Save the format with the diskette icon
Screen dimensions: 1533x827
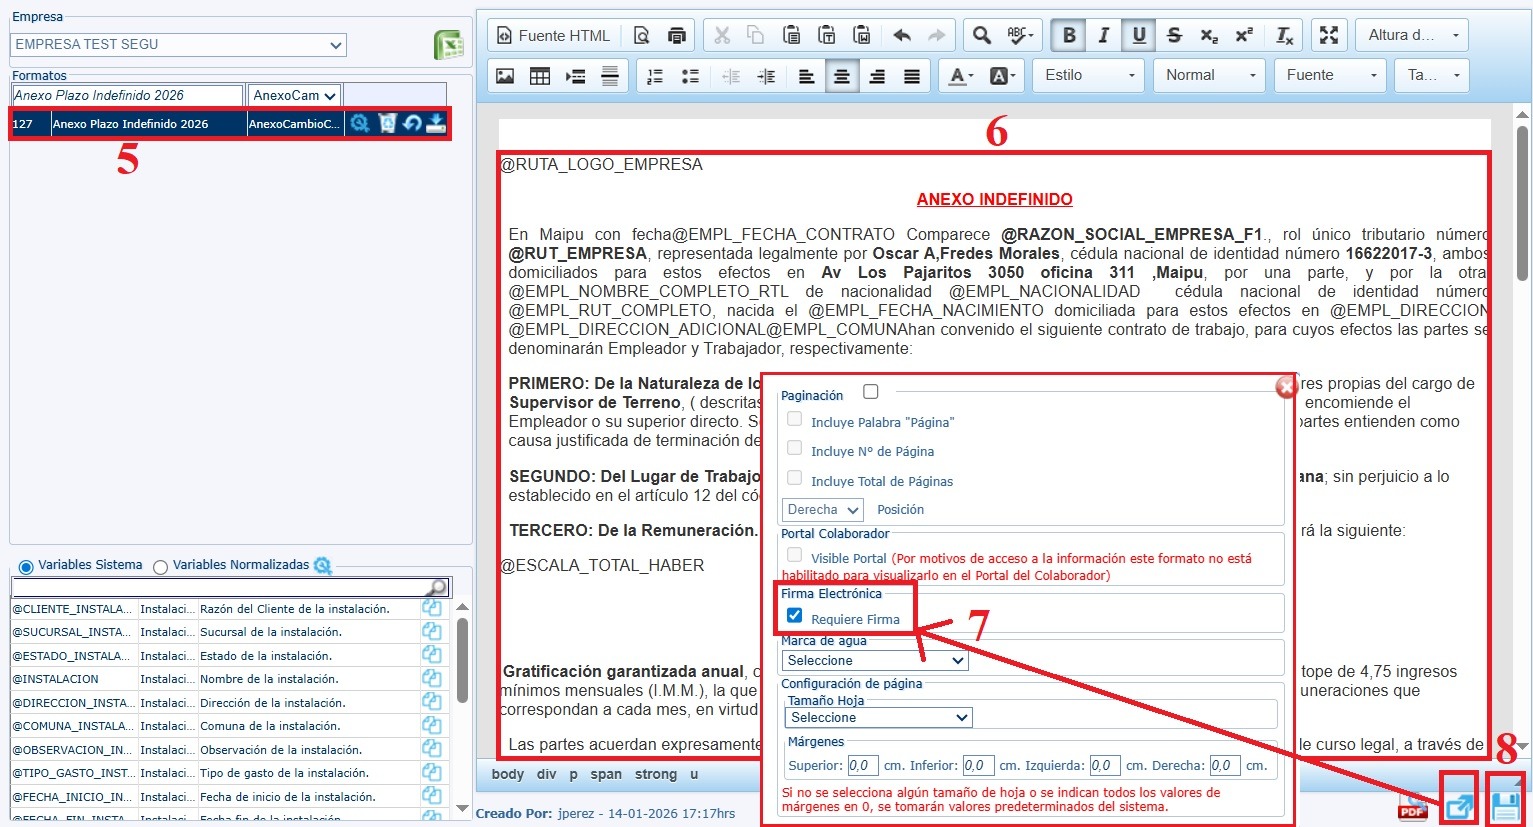tap(1505, 805)
